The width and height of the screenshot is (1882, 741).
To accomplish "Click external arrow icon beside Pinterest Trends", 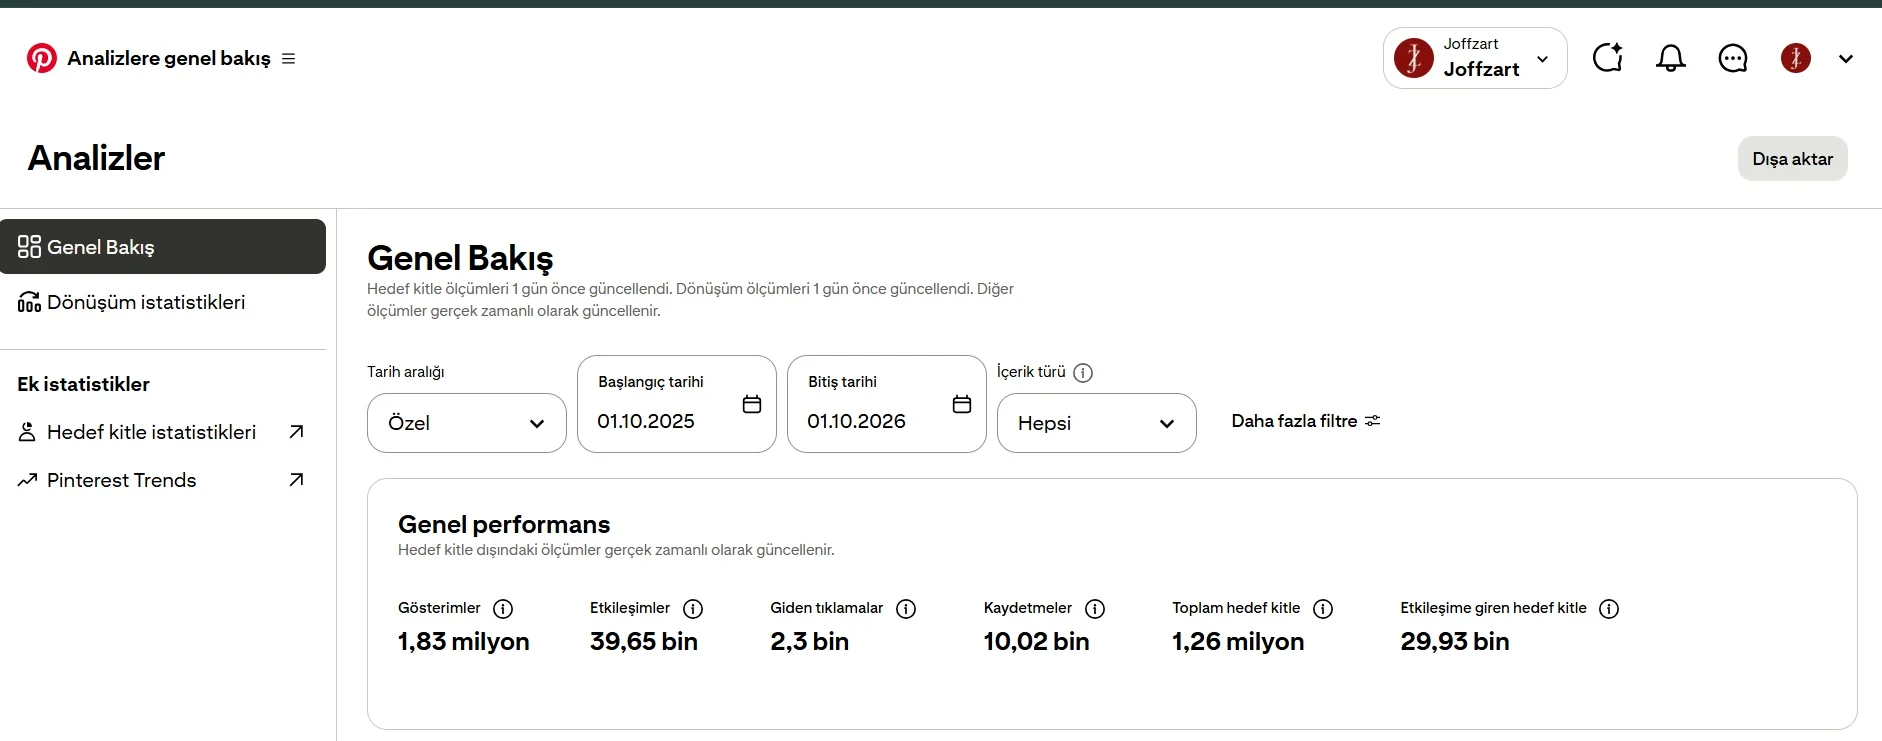I will coord(296,480).
